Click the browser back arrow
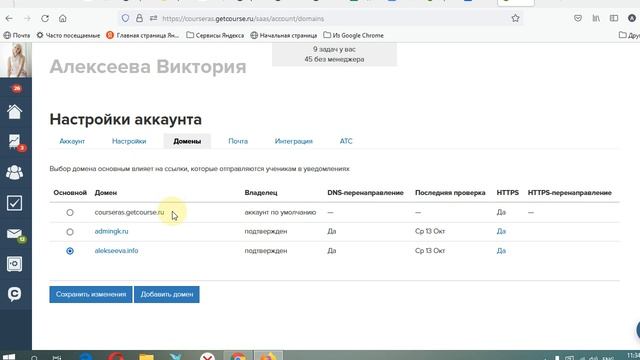The image size is (640, 360). click(x=9, y=18)
